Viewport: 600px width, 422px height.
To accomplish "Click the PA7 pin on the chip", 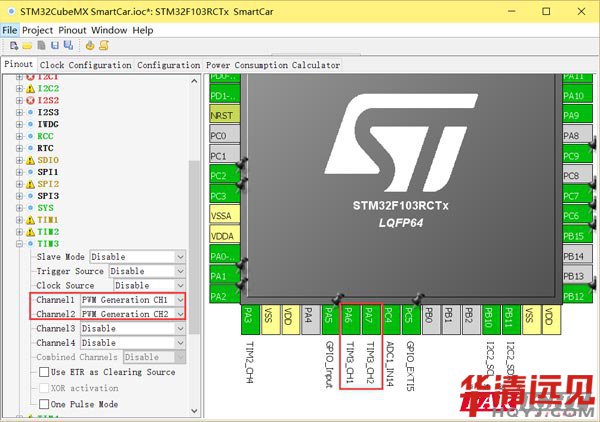I will (x=370, y=319).
